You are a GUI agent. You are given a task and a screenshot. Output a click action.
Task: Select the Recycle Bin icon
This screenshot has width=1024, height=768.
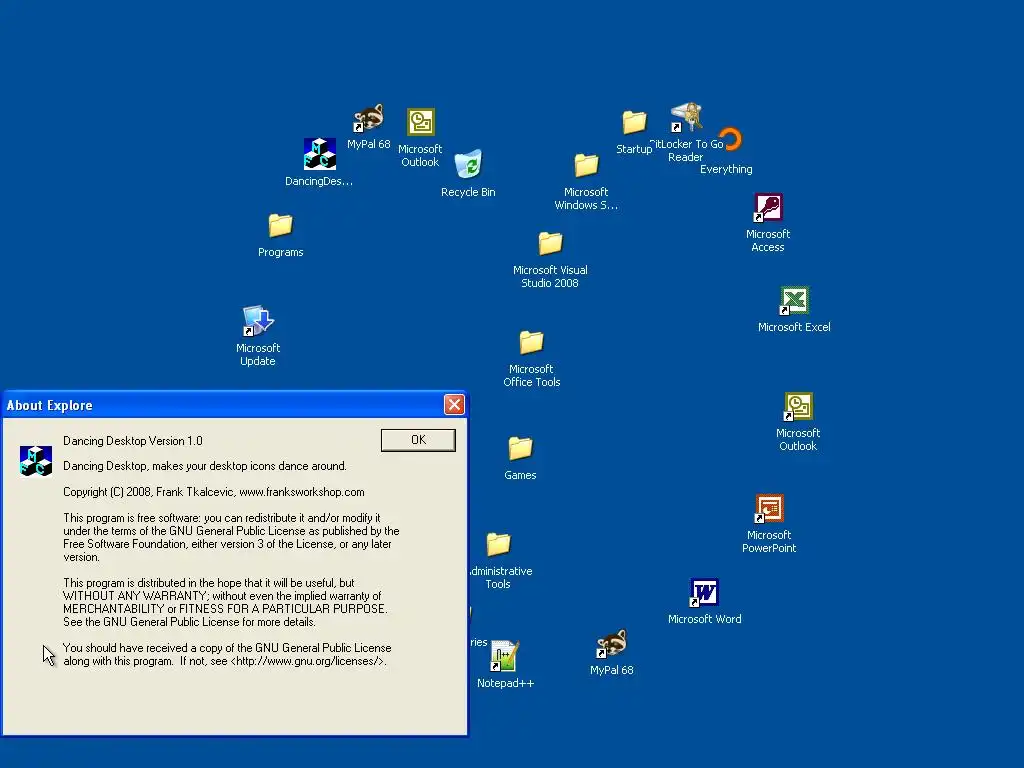point(468,165)
